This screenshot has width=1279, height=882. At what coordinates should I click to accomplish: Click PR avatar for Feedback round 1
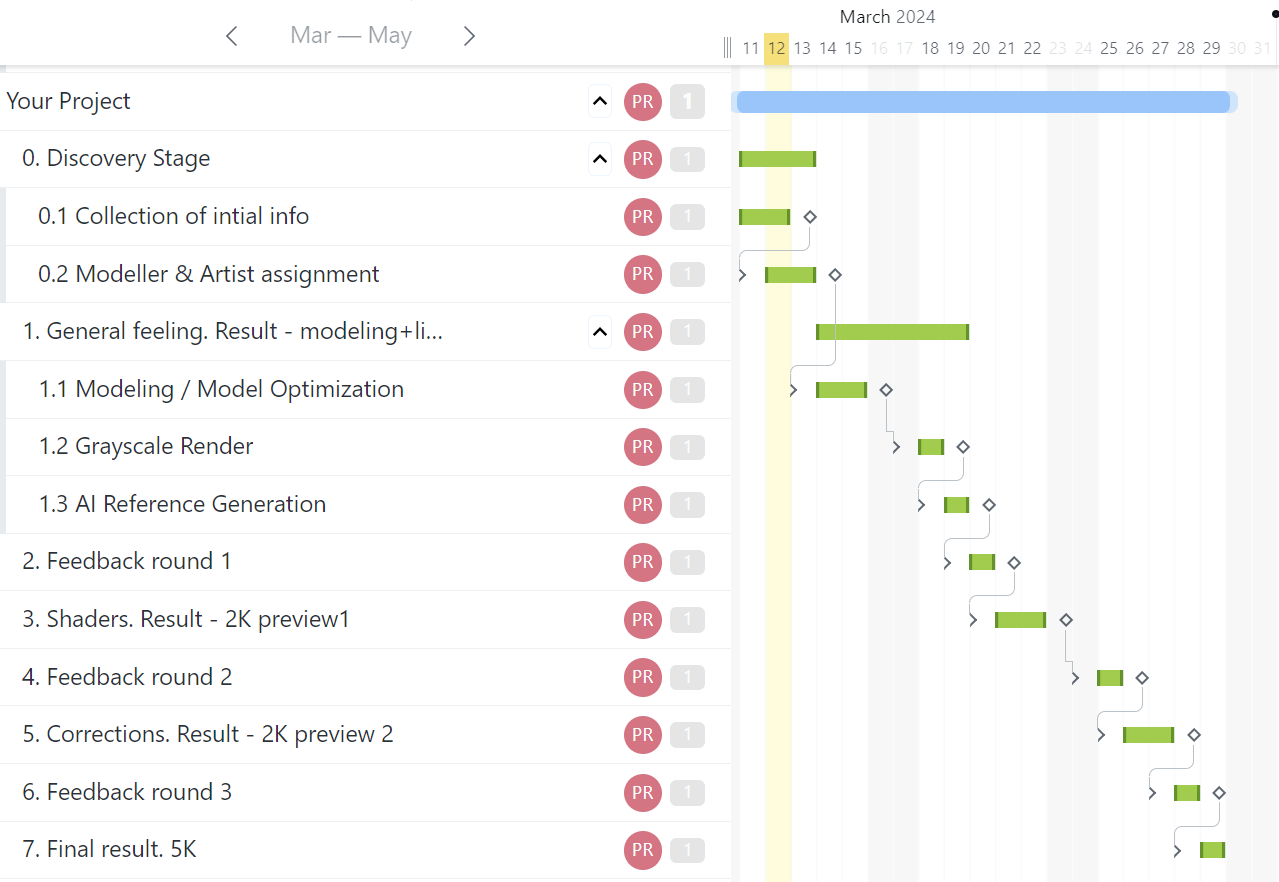click(x=643, y=562)
